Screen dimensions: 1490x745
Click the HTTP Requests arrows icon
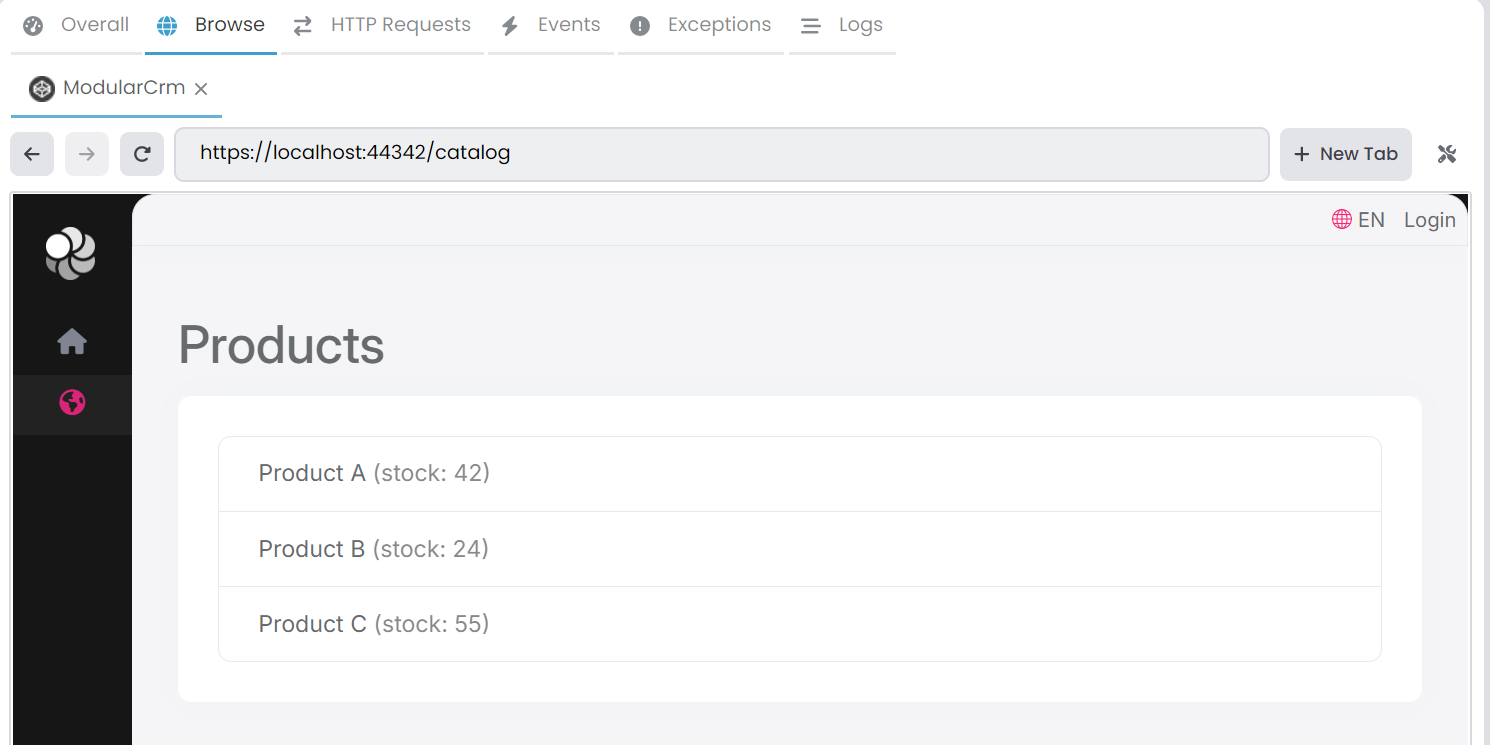click(303, 25)
